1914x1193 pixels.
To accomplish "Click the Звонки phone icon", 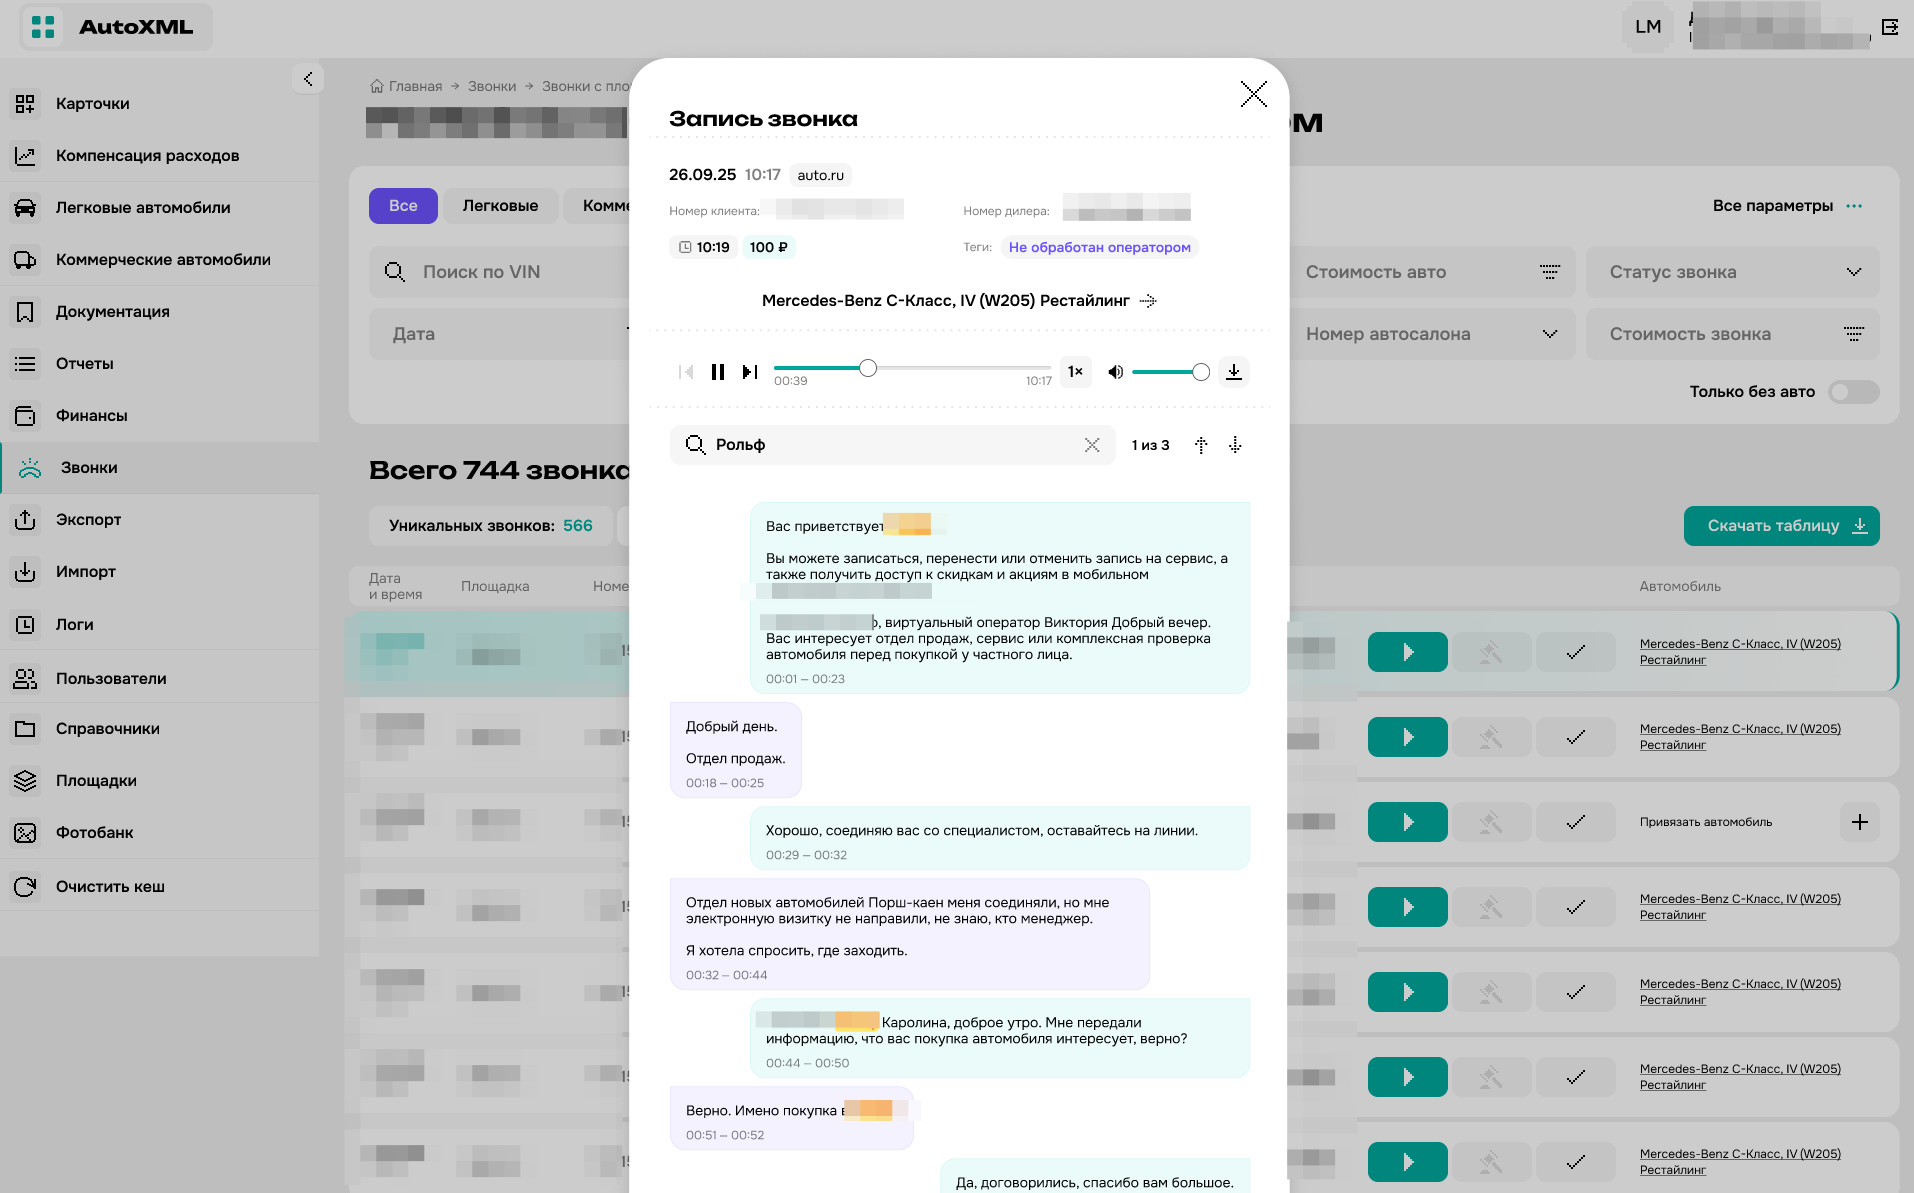I will 30,468.
